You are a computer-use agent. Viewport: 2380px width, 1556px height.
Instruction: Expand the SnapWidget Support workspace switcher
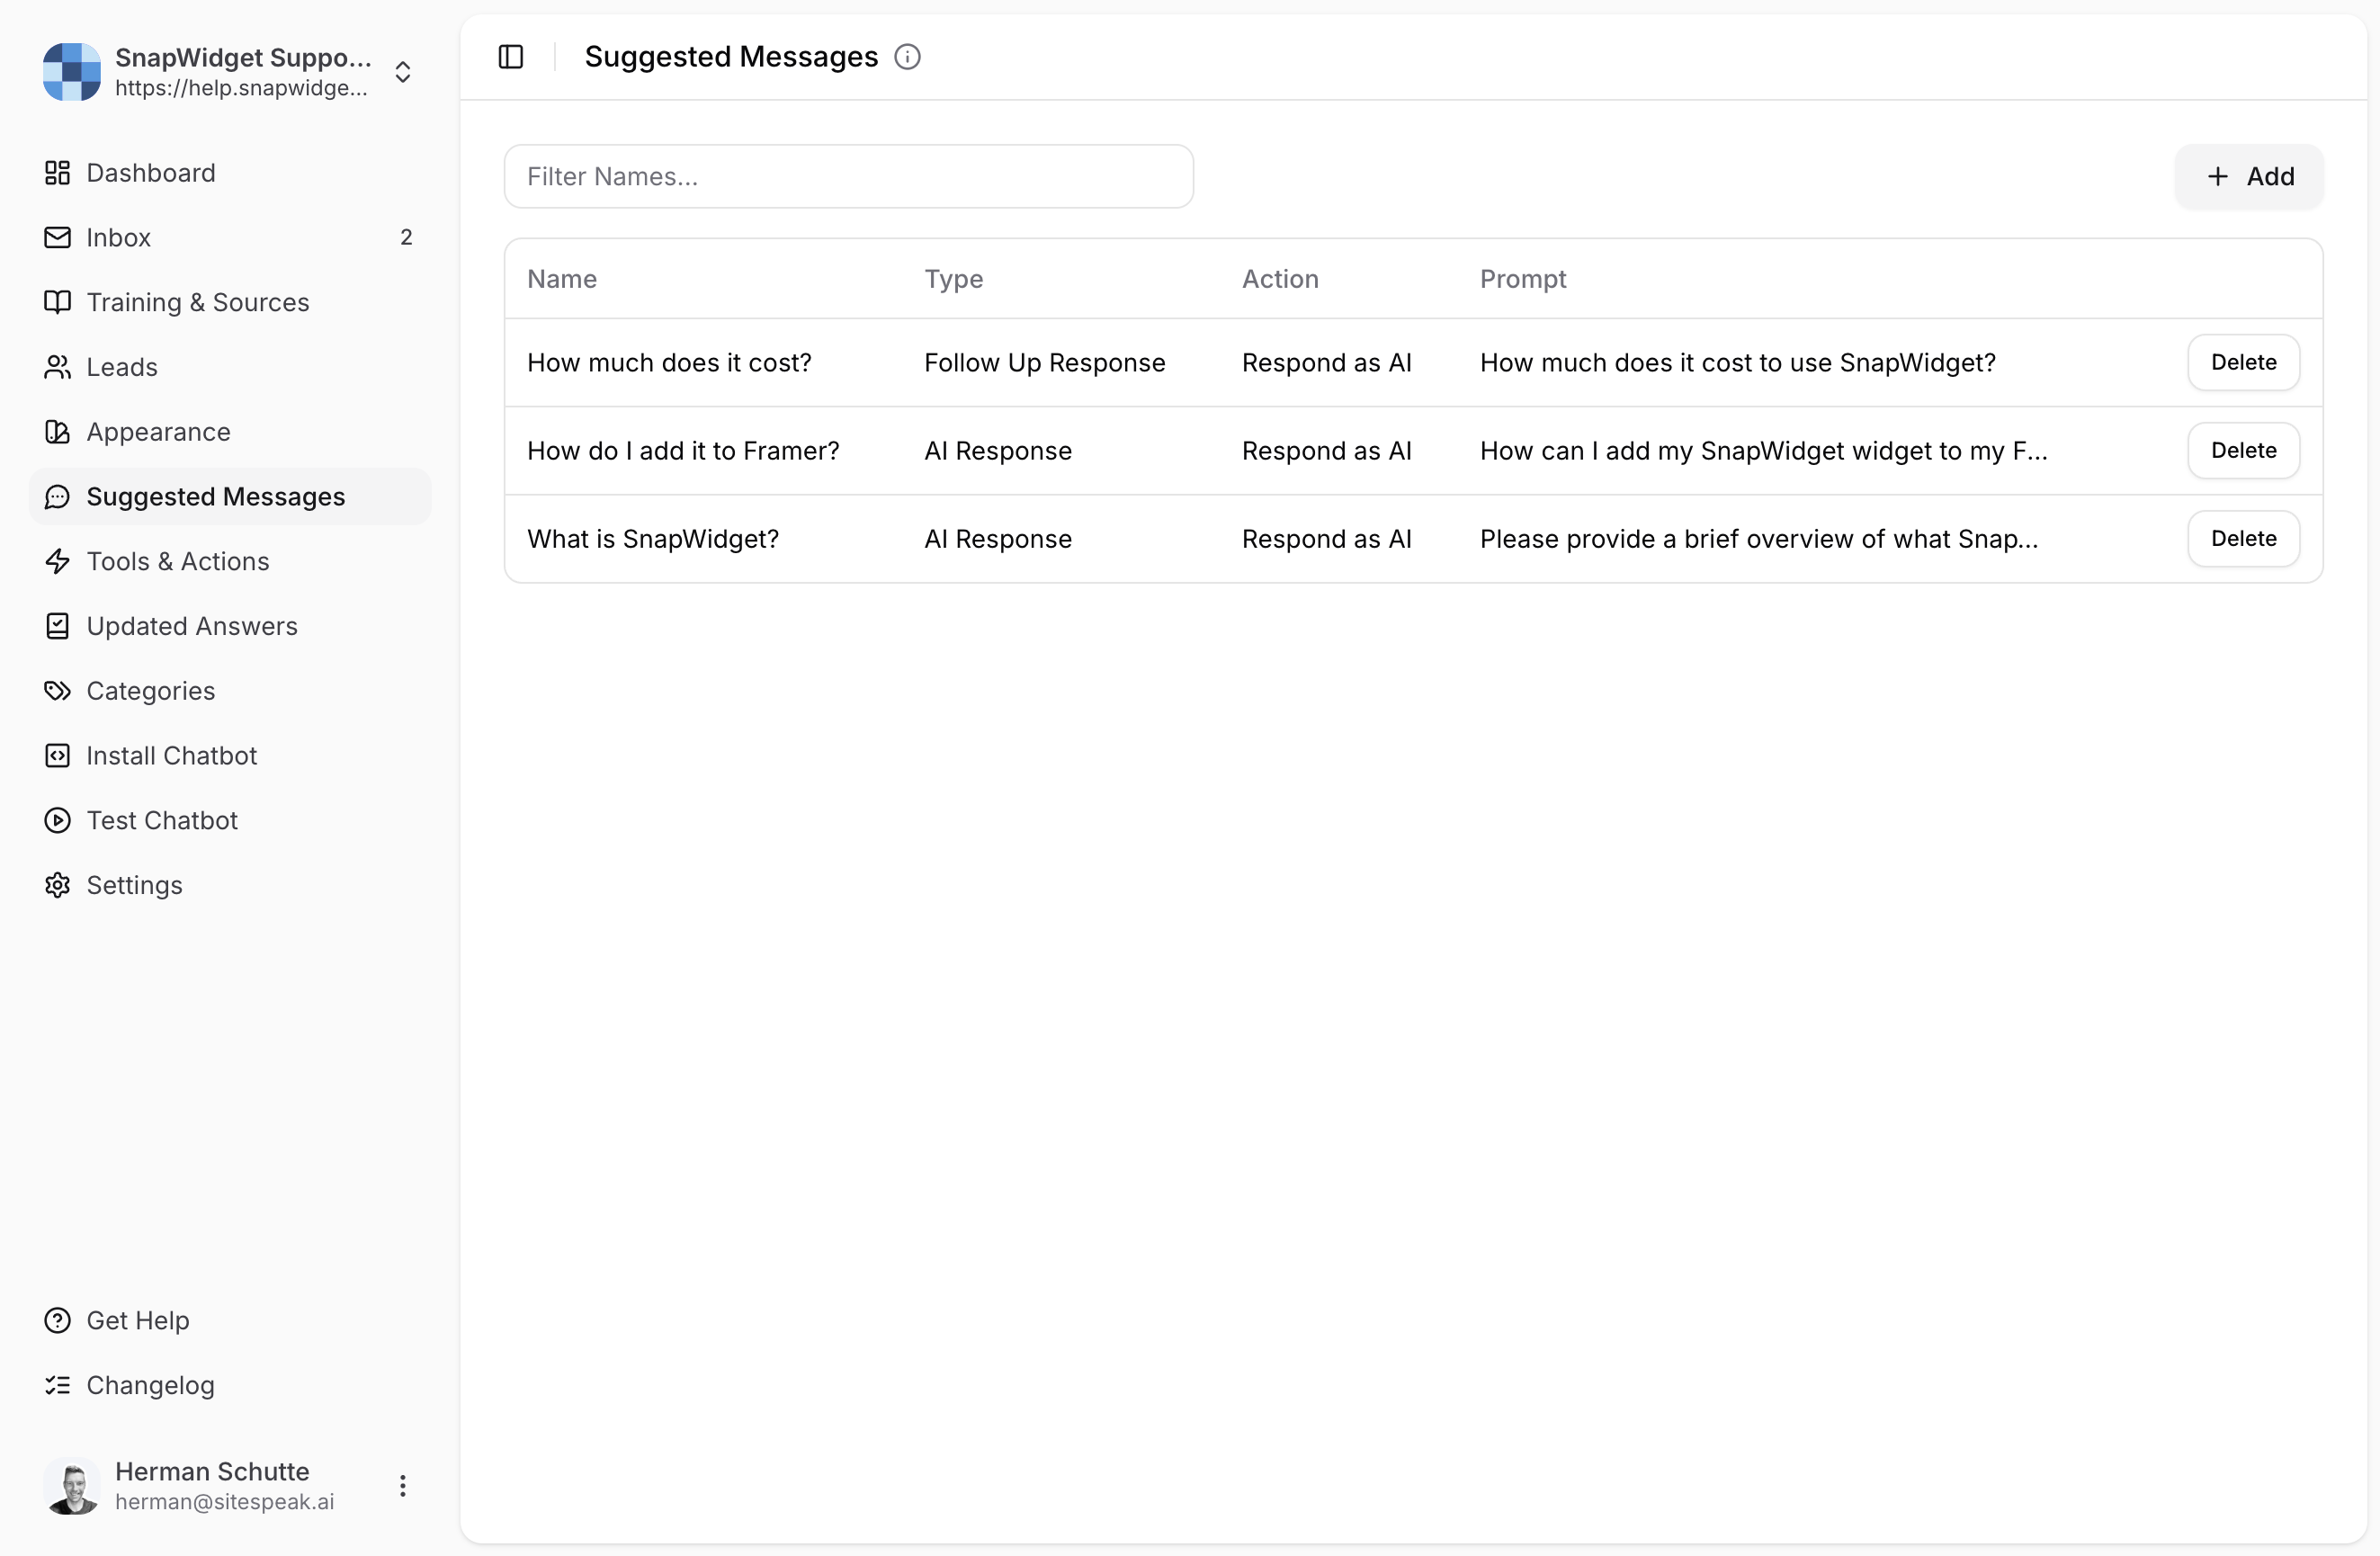[x=402, y=72]
